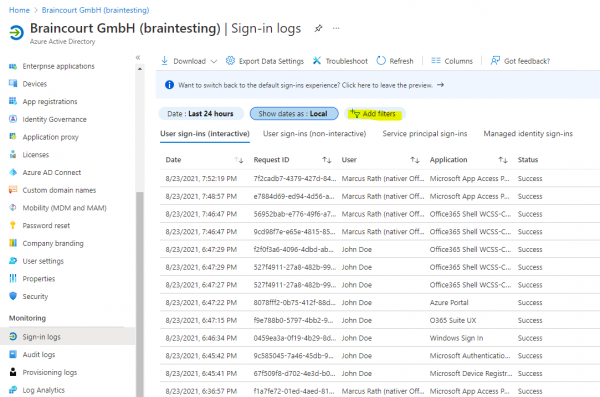Collapse the sidebar with double chevron
This screenshot has height=397, width=600.
pos(138,57)
